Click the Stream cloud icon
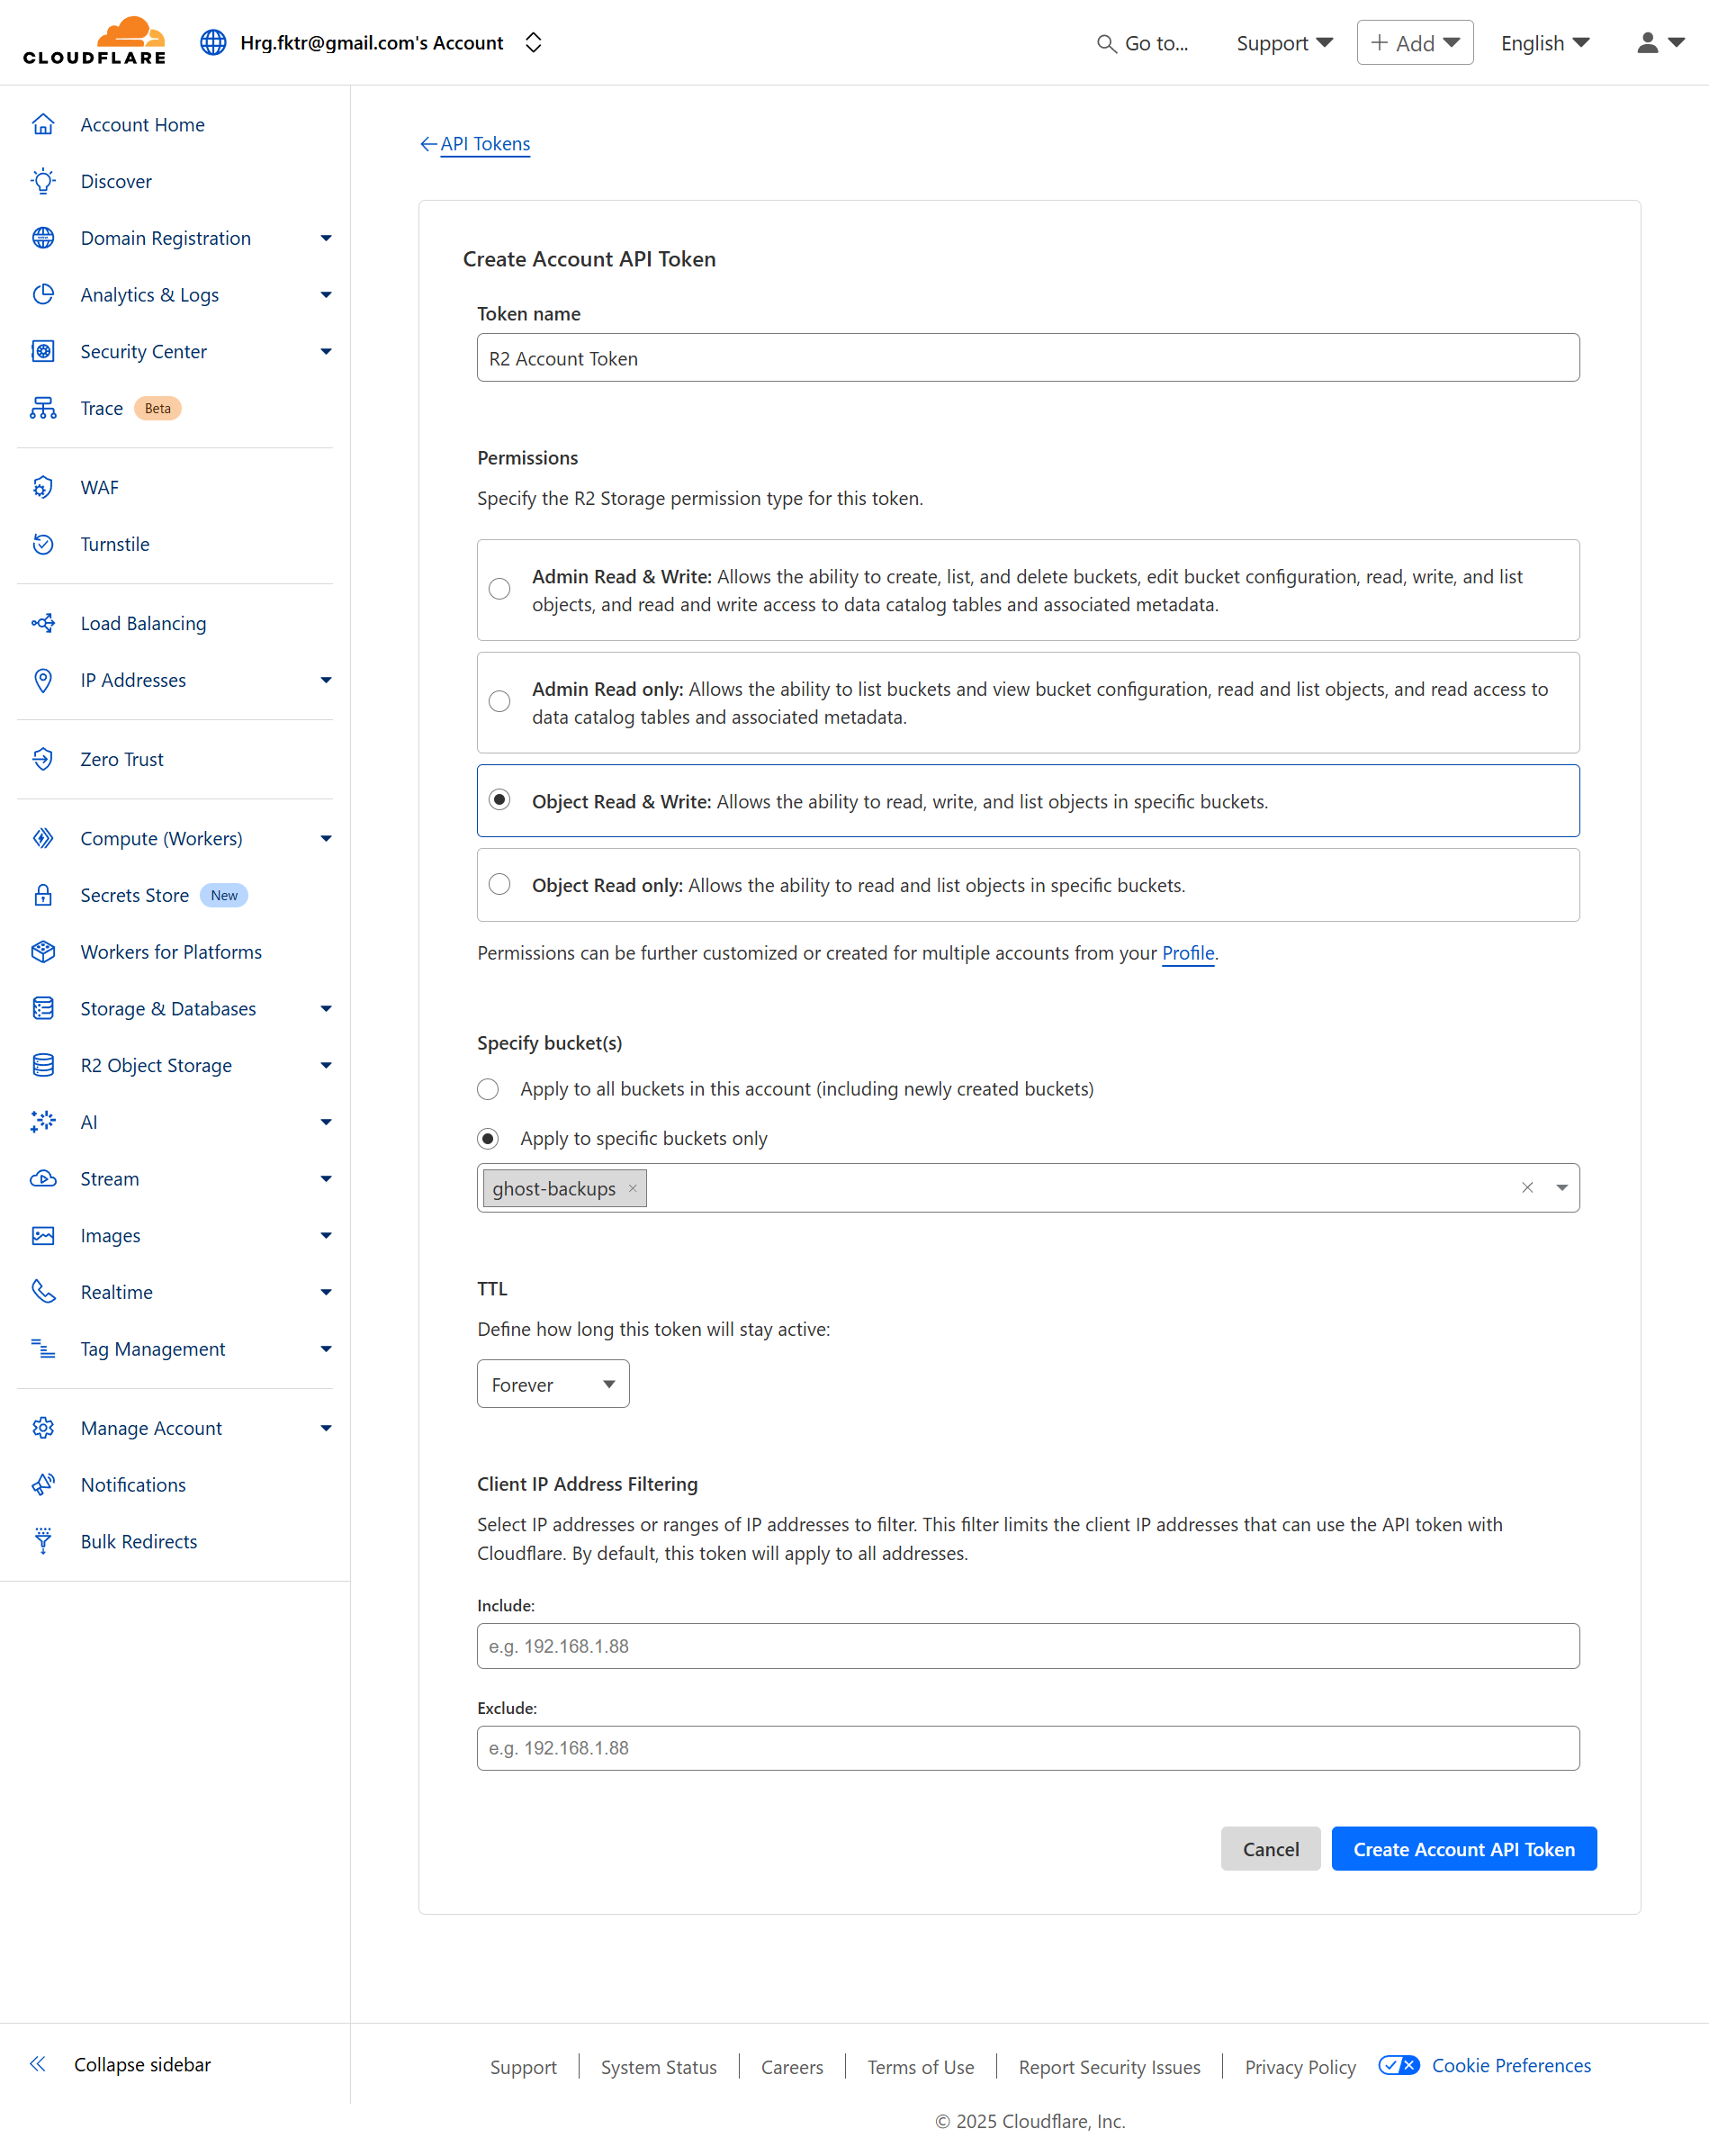The width and height of the screenshot is (1709, 2156). (43, 1178)
